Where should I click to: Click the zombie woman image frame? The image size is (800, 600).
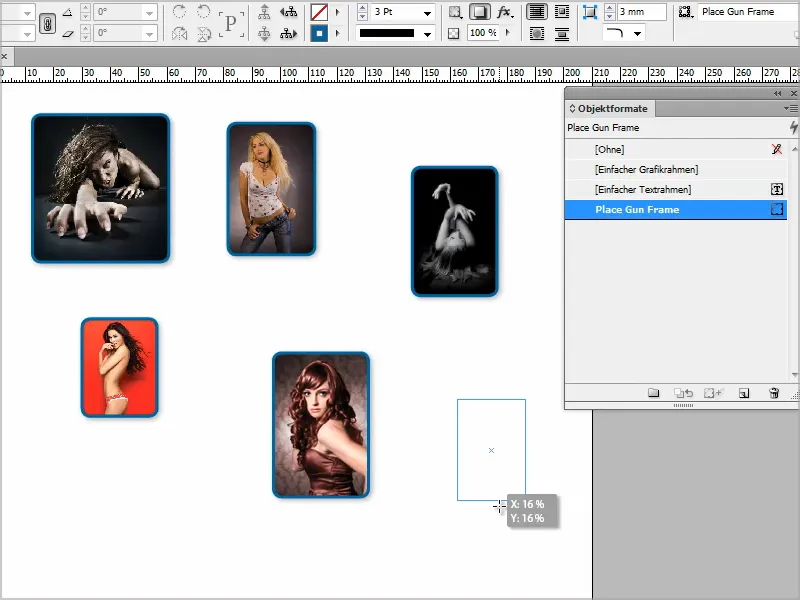(101, 188)
